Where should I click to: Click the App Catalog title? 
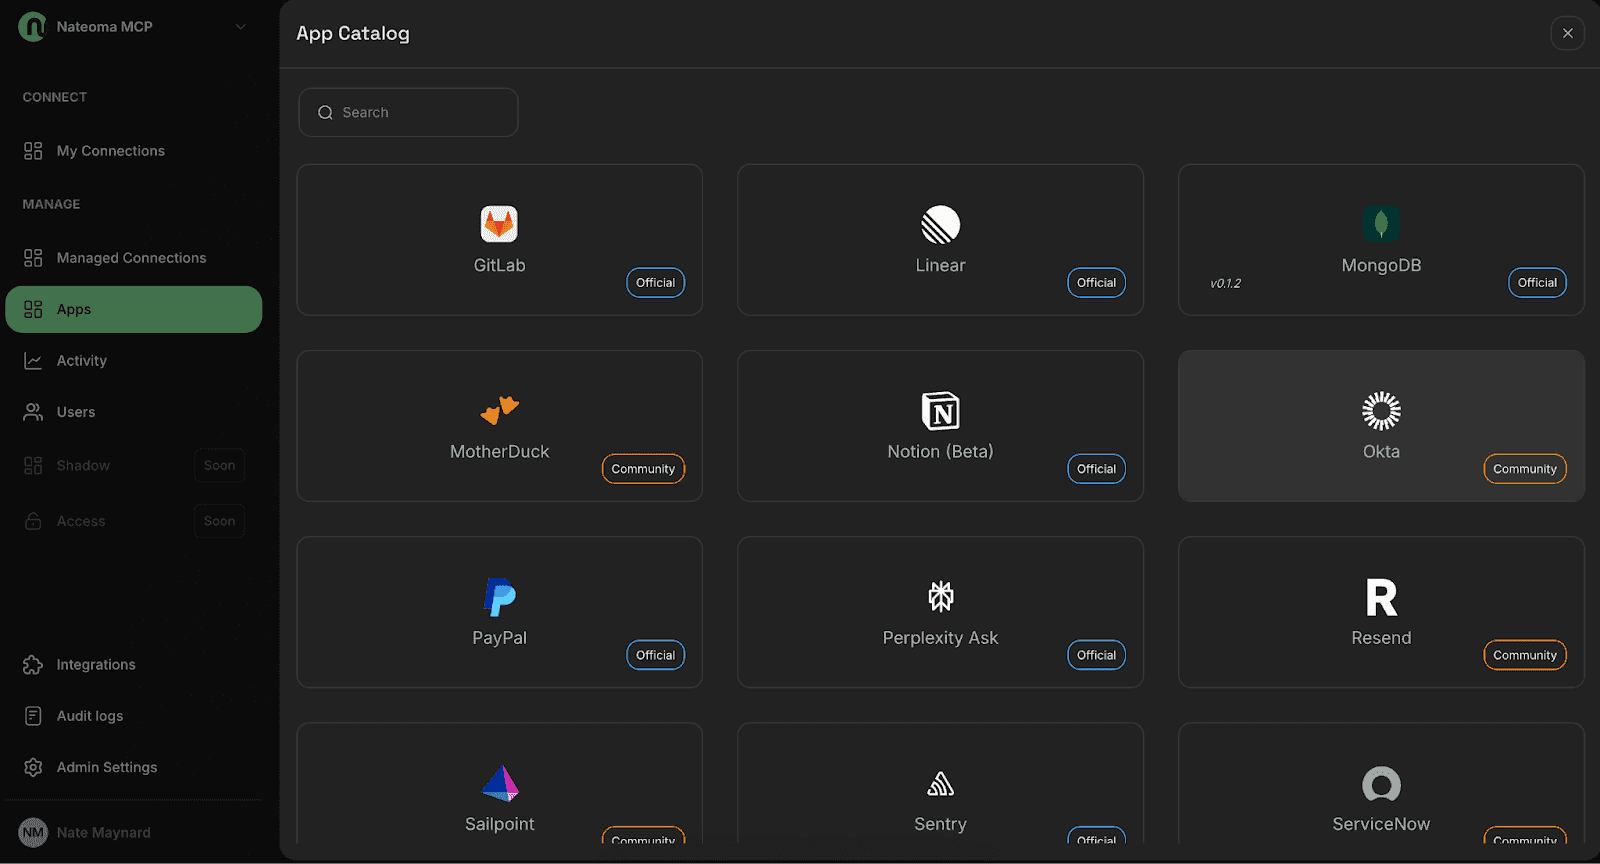pos(353,33)
